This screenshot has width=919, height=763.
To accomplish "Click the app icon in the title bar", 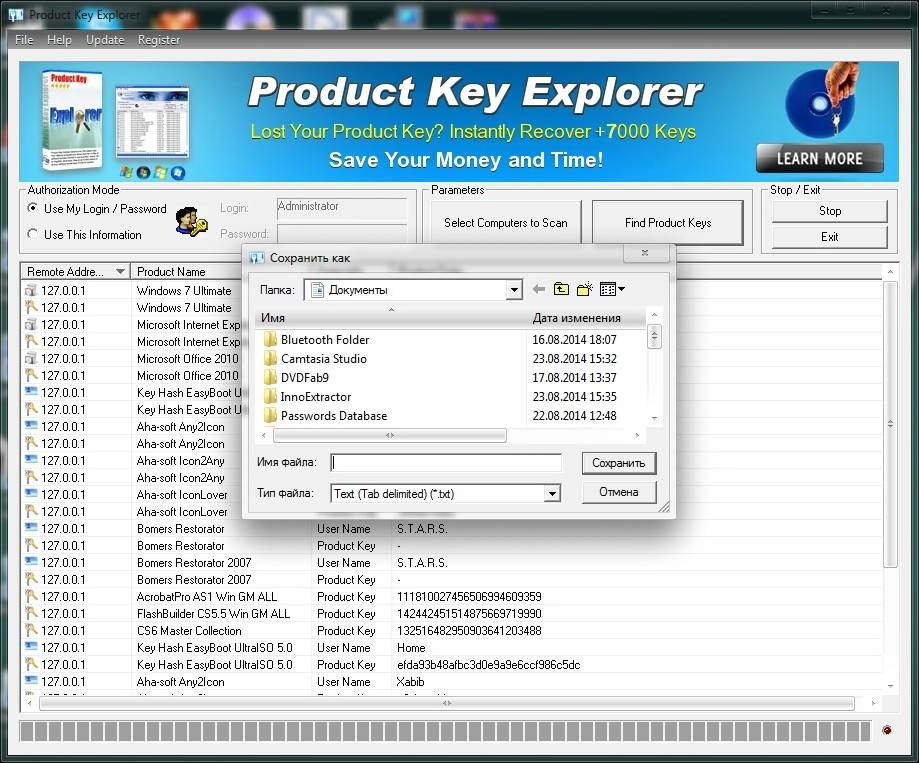I will tap(16, 15).
